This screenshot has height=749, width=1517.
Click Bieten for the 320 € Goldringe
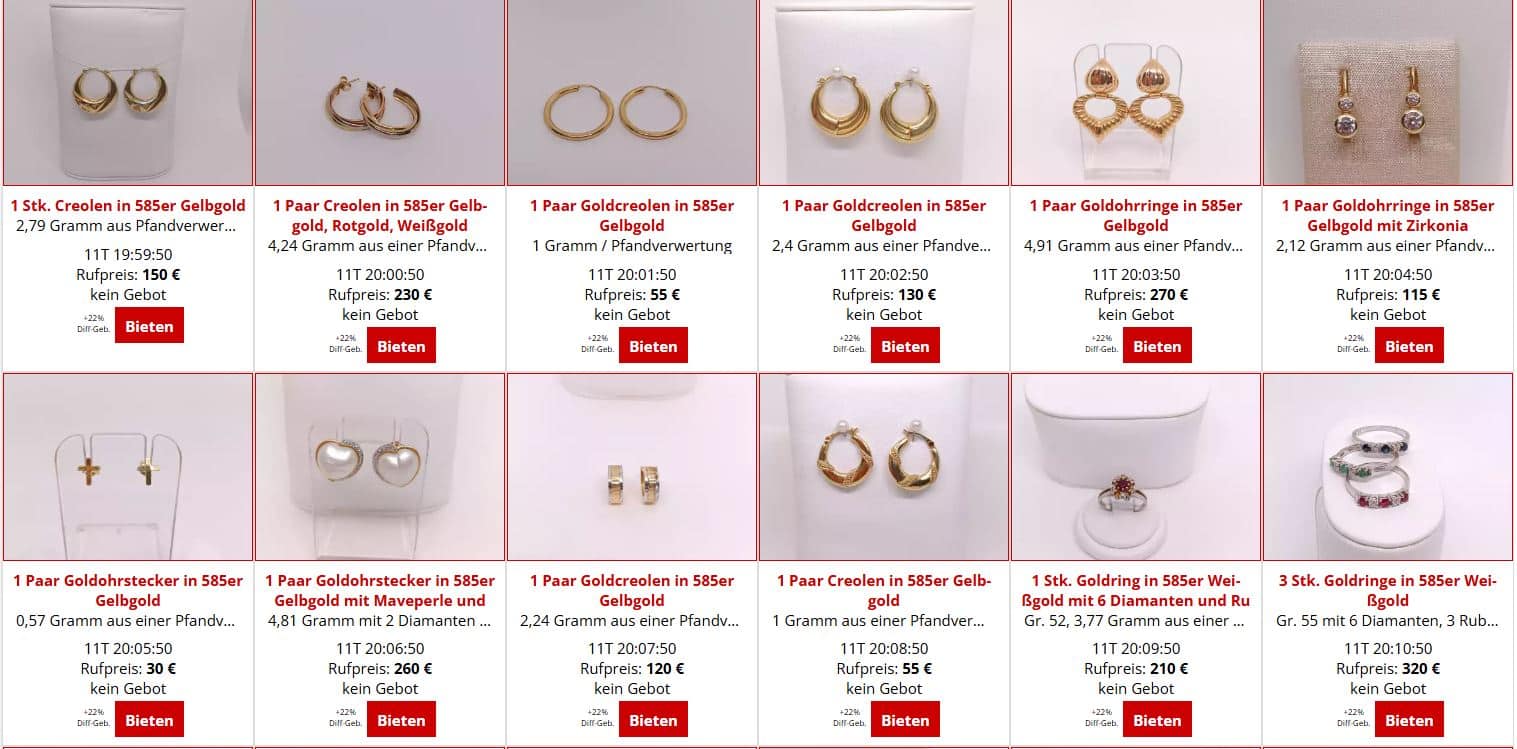[x=1409, y=720]
